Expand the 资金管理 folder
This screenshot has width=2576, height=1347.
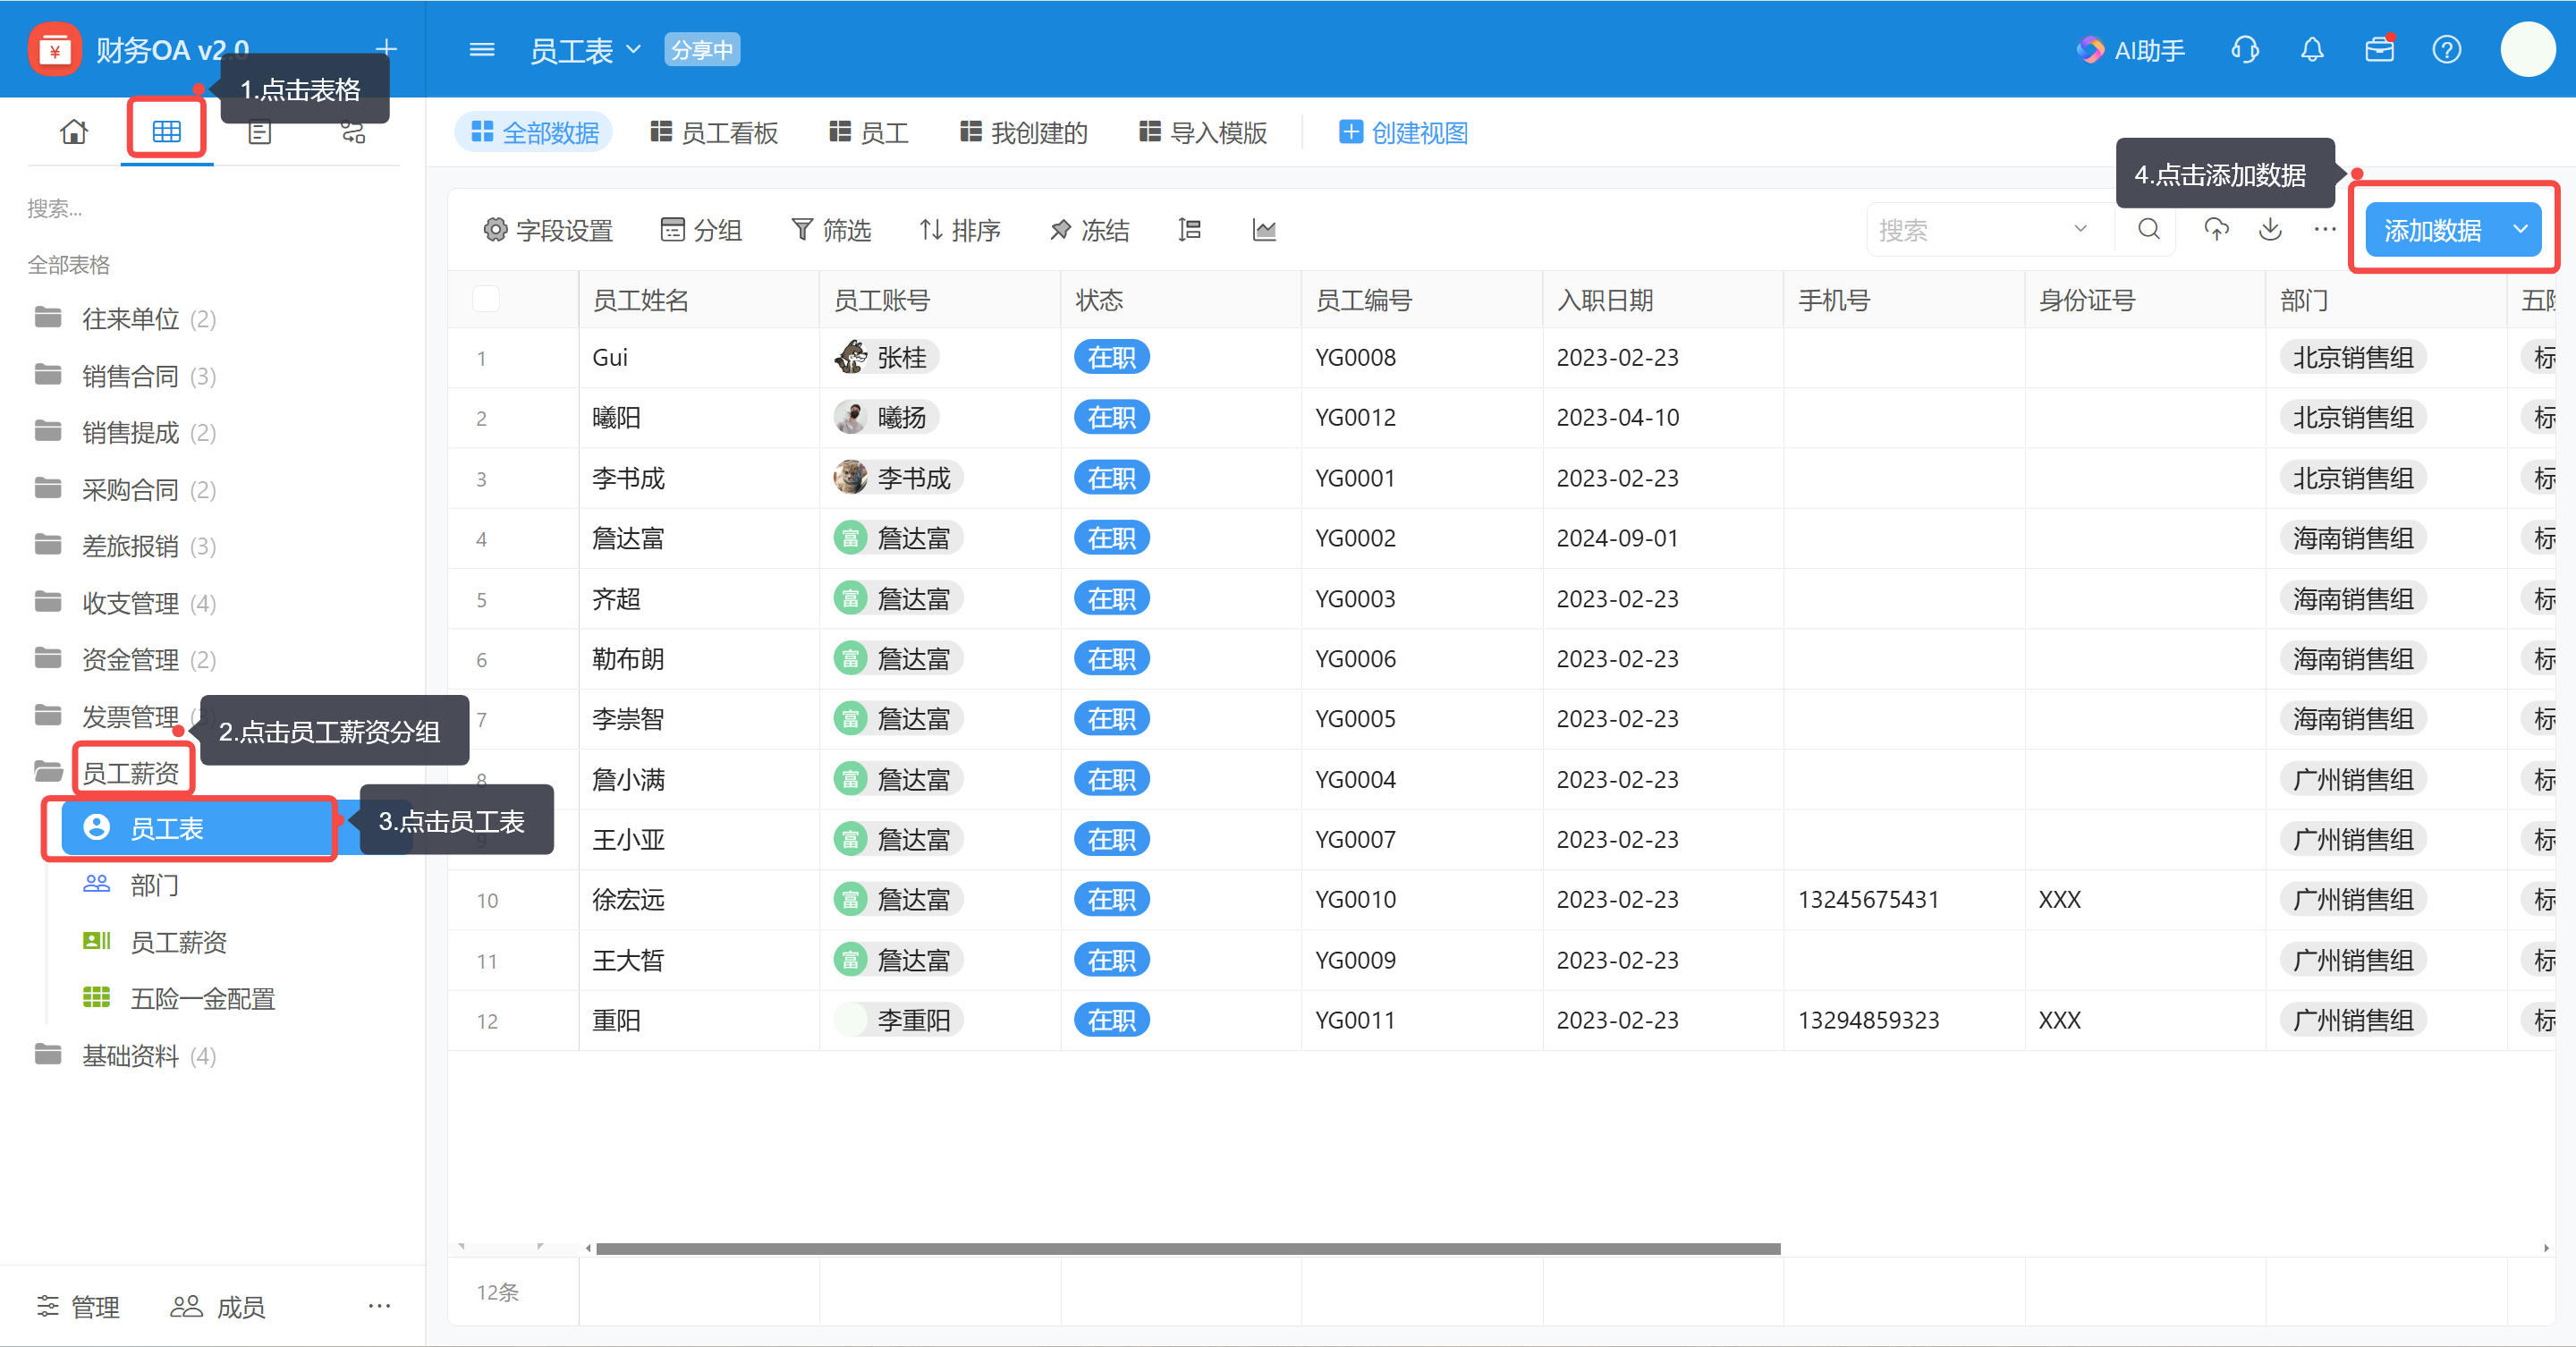tap(125, 660)
